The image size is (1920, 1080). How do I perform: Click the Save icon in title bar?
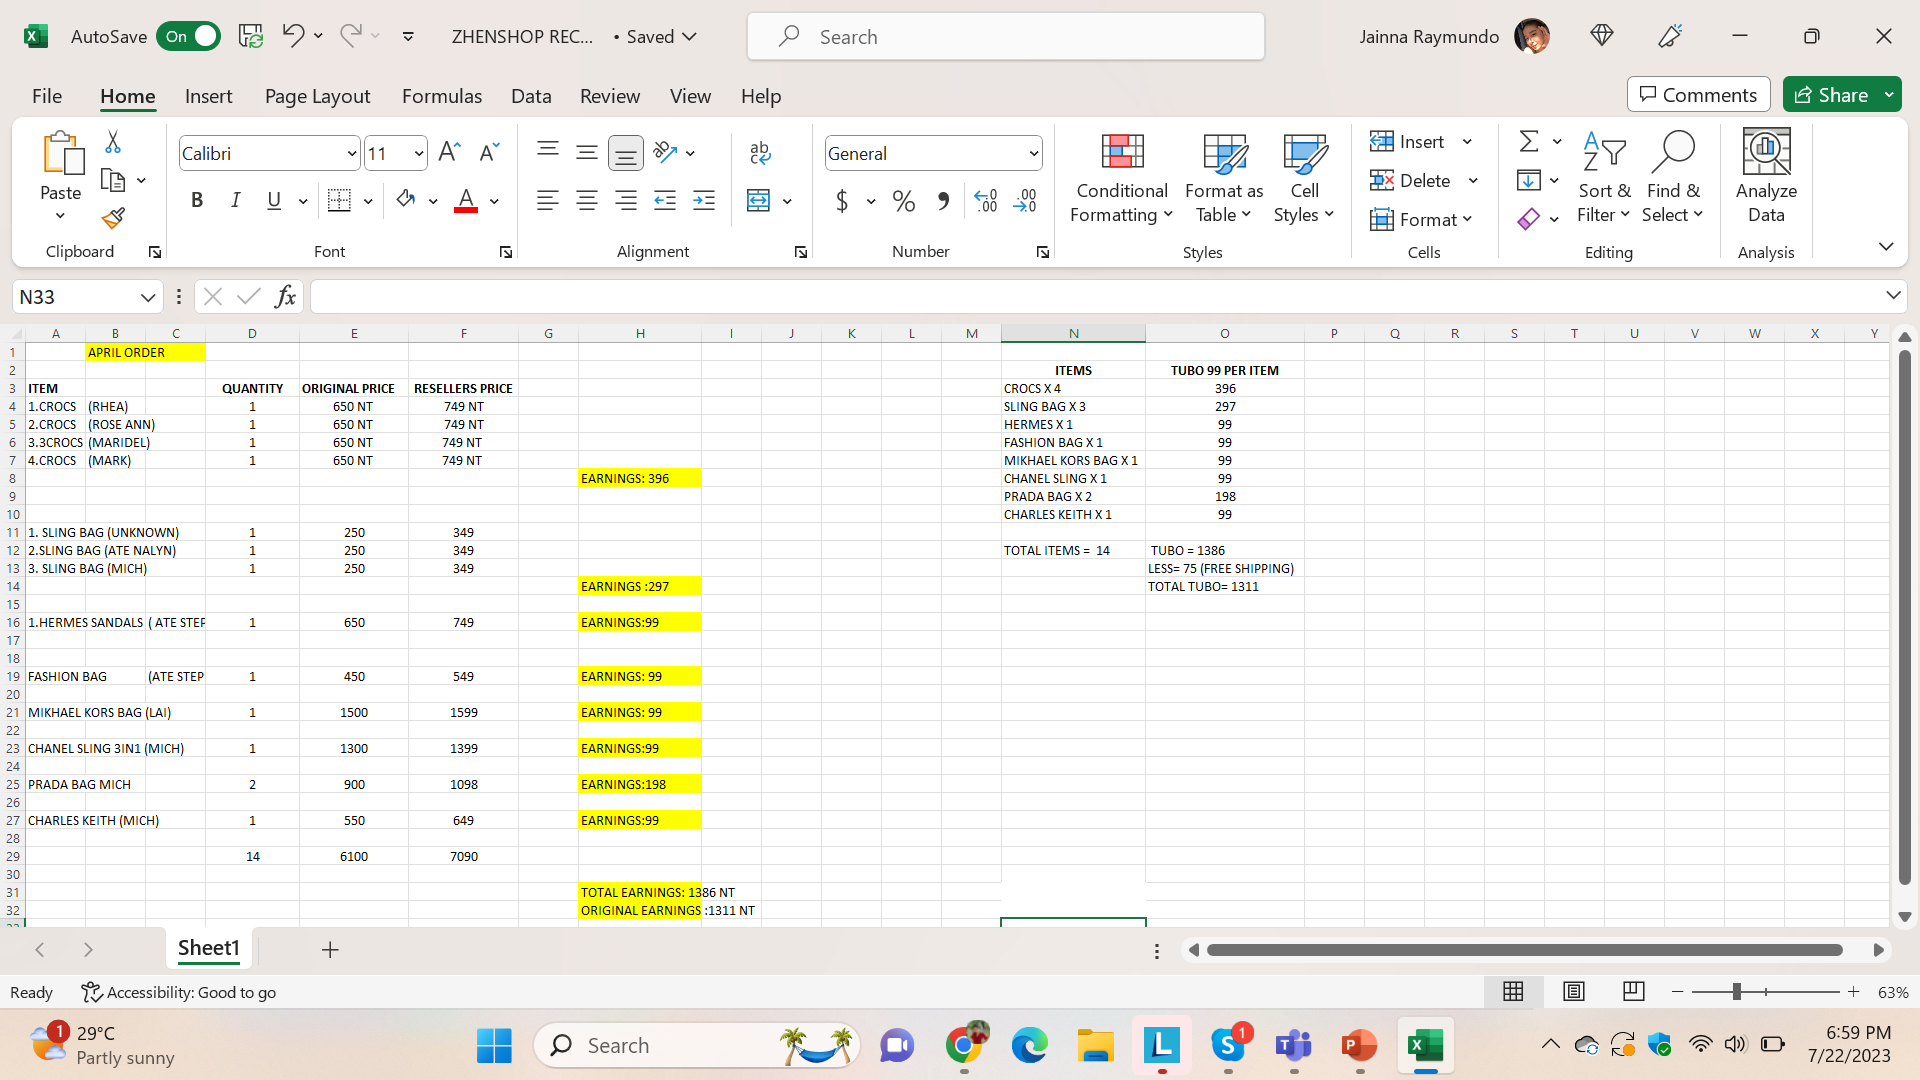(x=250, y=36)
